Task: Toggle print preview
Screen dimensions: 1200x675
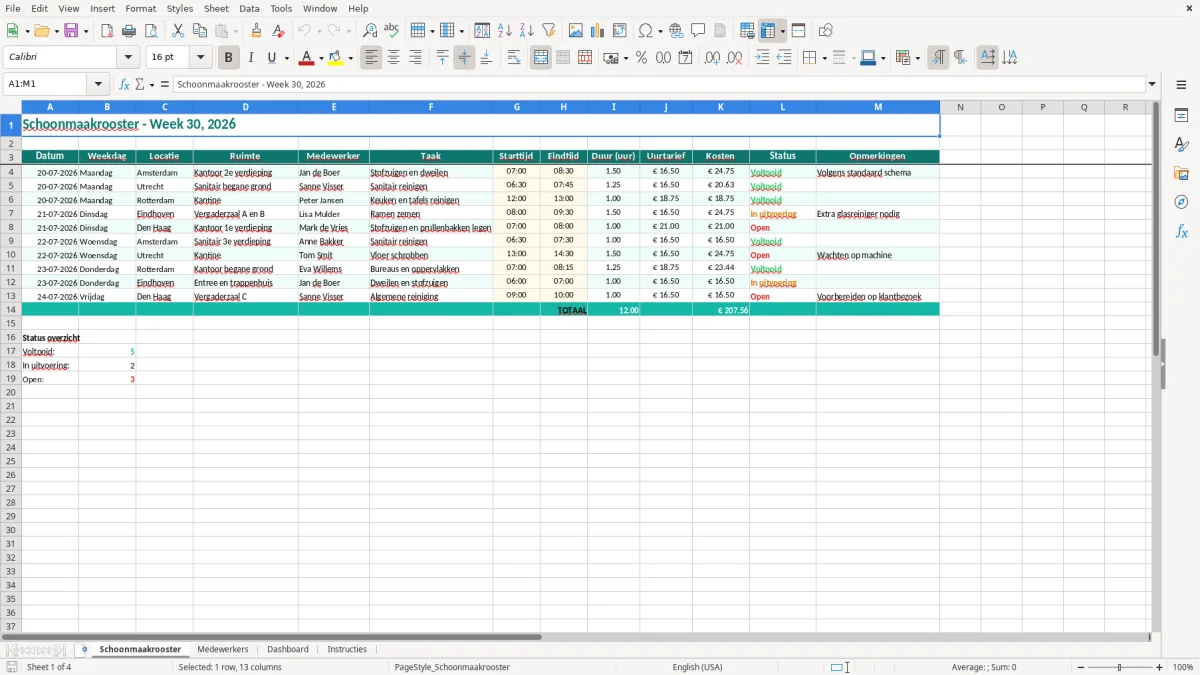Action: pos(151,31)
